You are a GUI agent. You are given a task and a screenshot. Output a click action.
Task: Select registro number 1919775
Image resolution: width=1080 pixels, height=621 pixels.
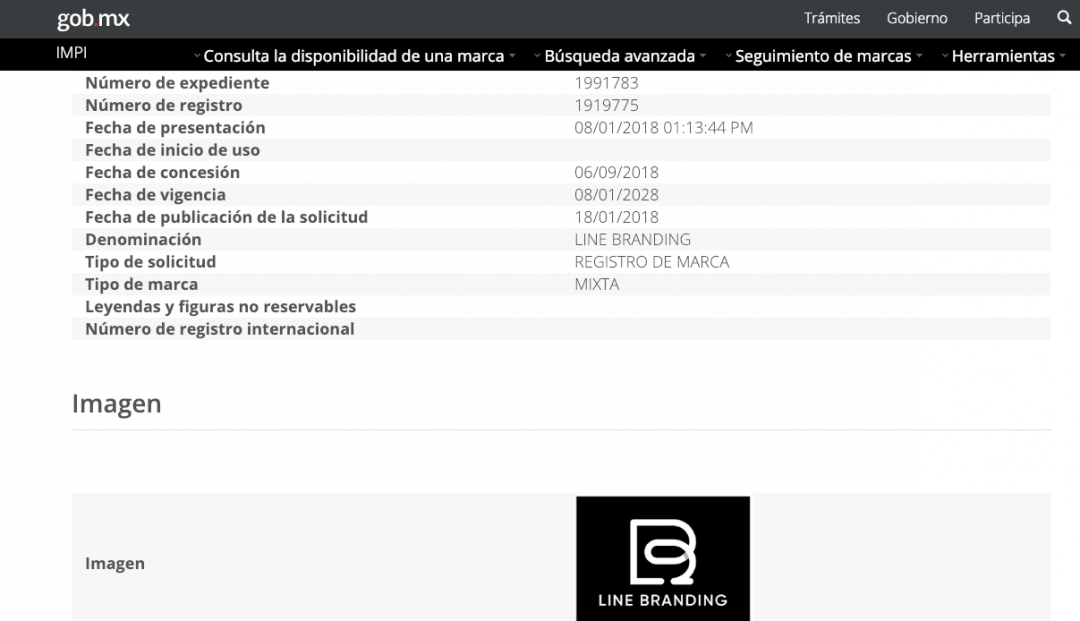[606, 105]
